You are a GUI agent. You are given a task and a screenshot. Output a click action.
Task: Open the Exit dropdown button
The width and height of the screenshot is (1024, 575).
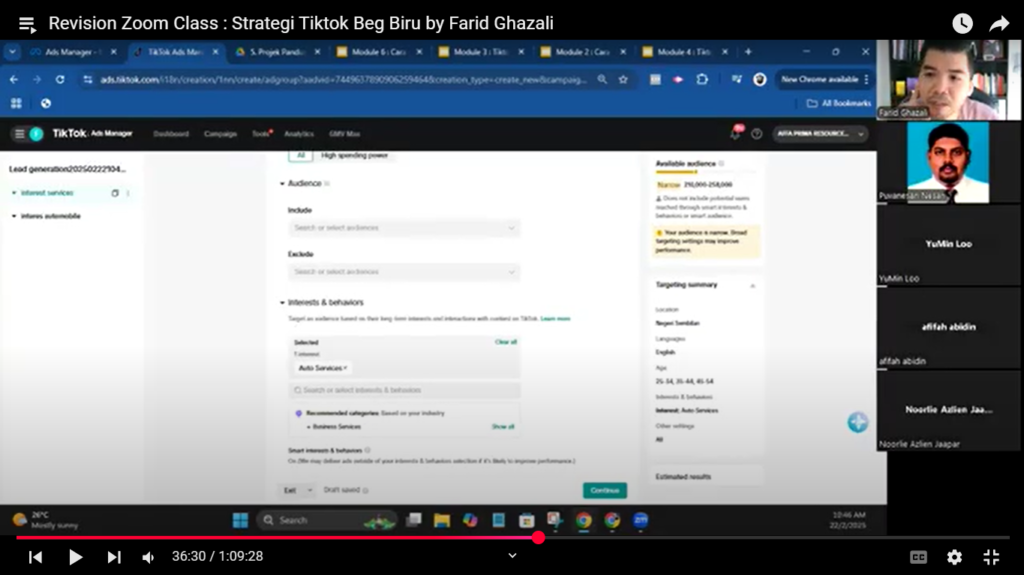click(298, 490)
